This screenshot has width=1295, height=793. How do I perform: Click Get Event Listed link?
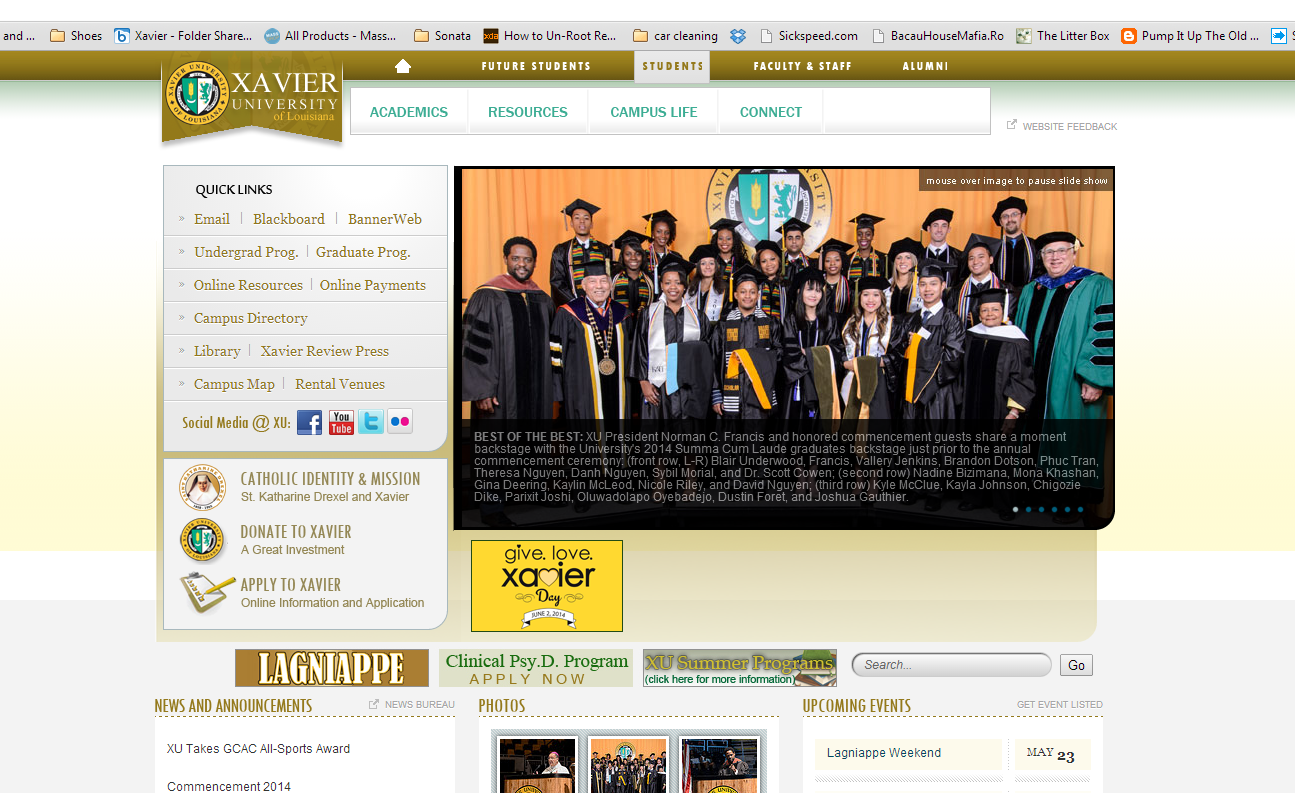[x=1060, y=705]
